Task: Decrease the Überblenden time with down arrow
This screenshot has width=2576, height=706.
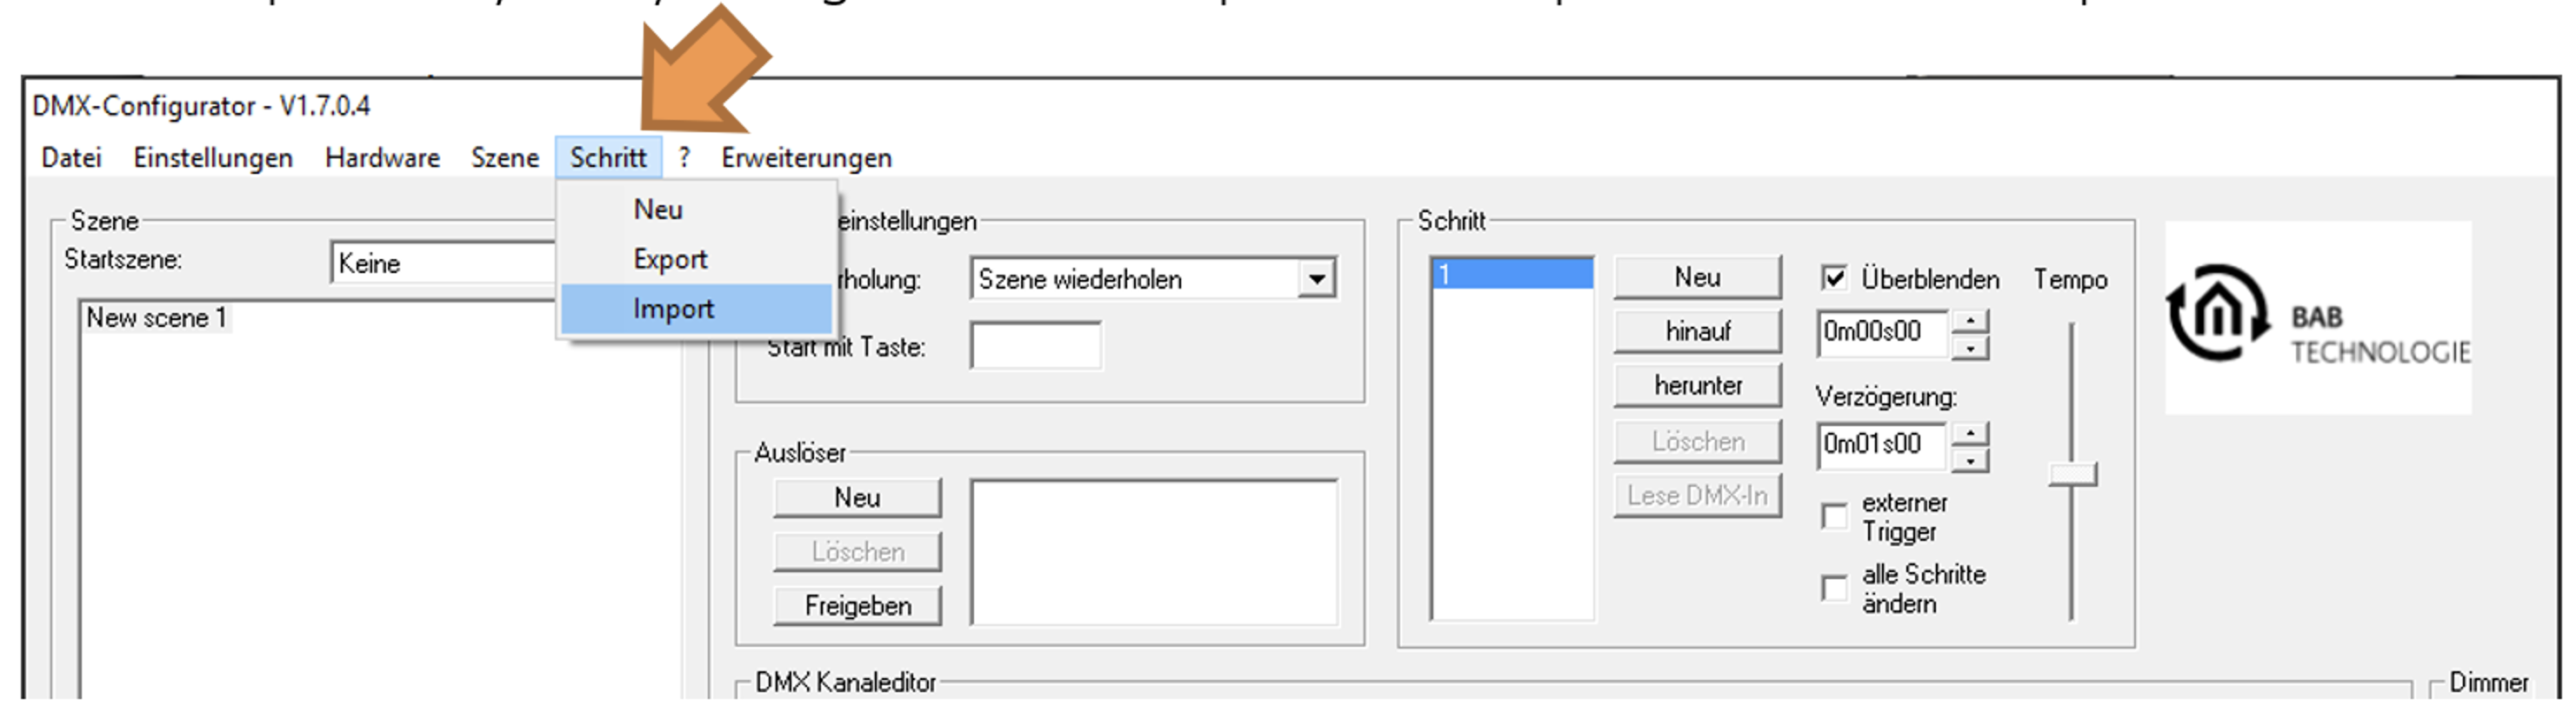Action: pos(1969,348)
